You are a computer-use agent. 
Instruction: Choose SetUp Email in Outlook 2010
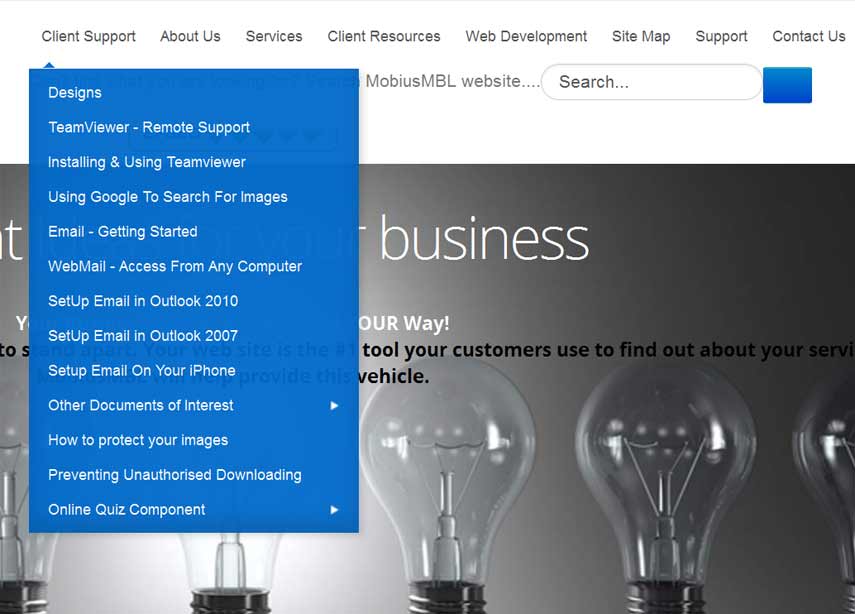click(143, 301)
